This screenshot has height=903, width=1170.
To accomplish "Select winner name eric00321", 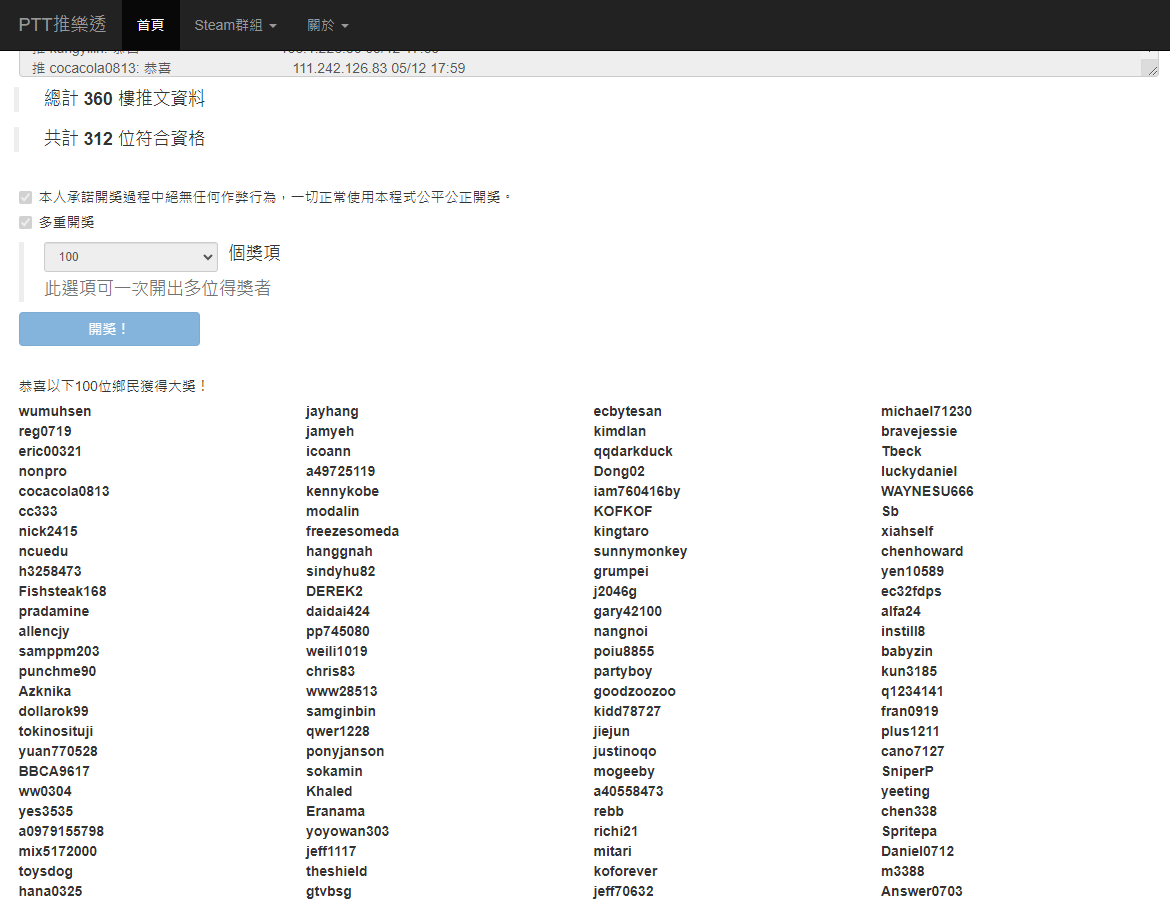I will coord(50,452).
